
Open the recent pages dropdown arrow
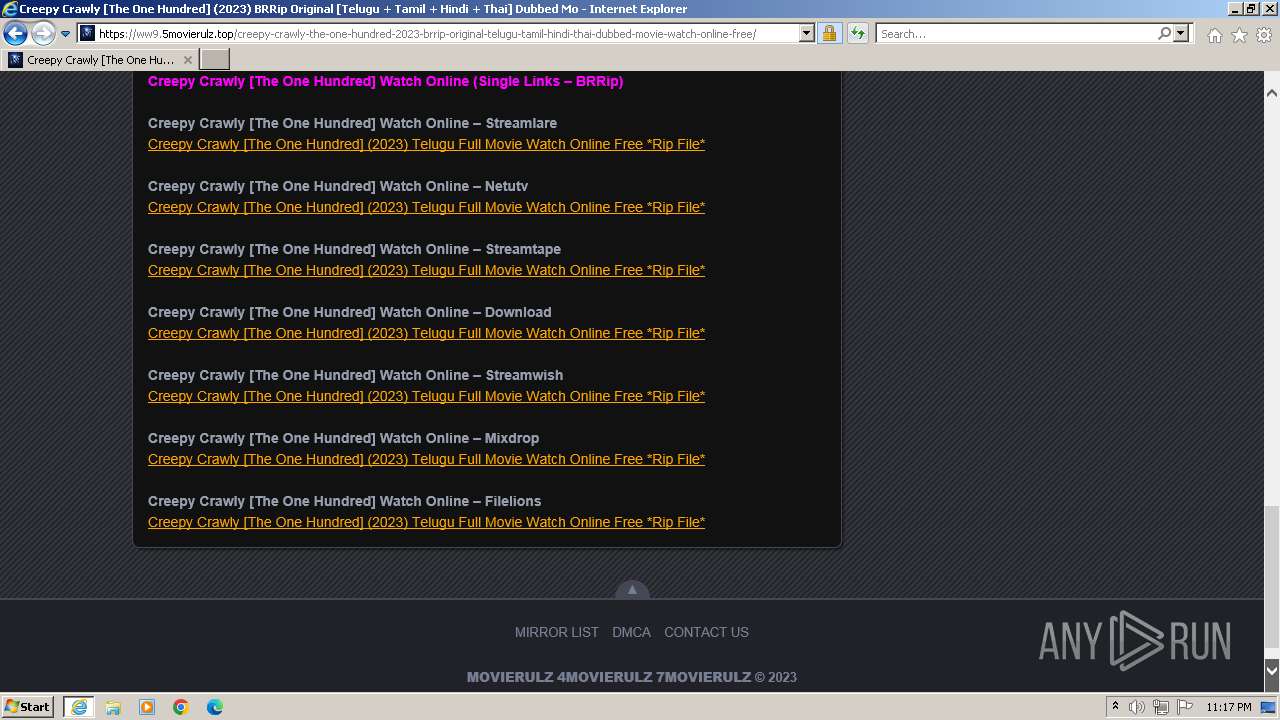[x=66, y=33]
